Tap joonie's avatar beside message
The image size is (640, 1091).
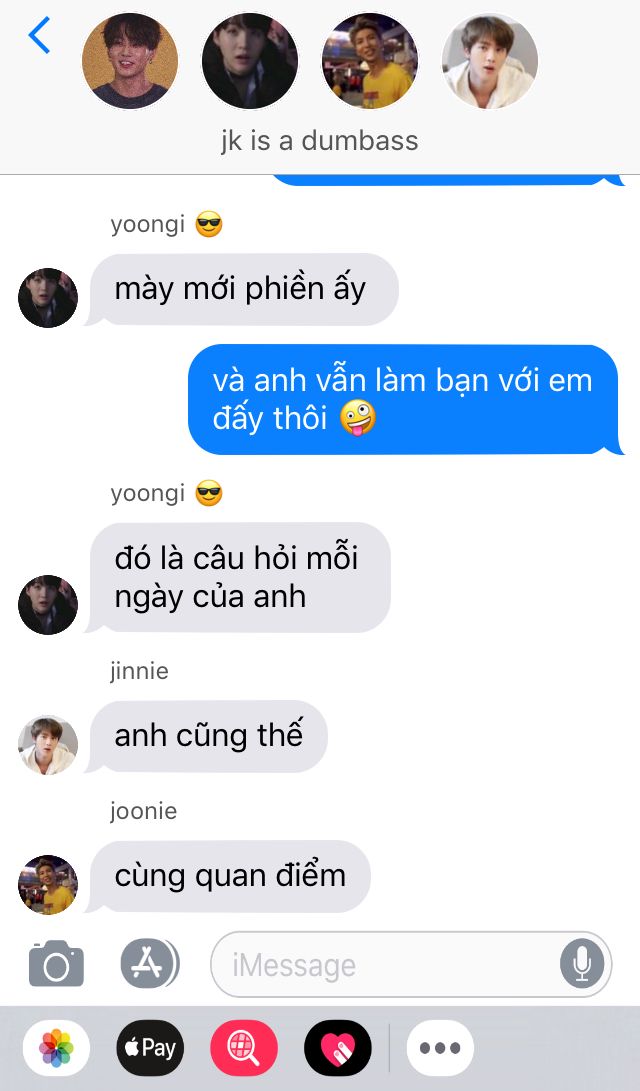coord(48,884)
